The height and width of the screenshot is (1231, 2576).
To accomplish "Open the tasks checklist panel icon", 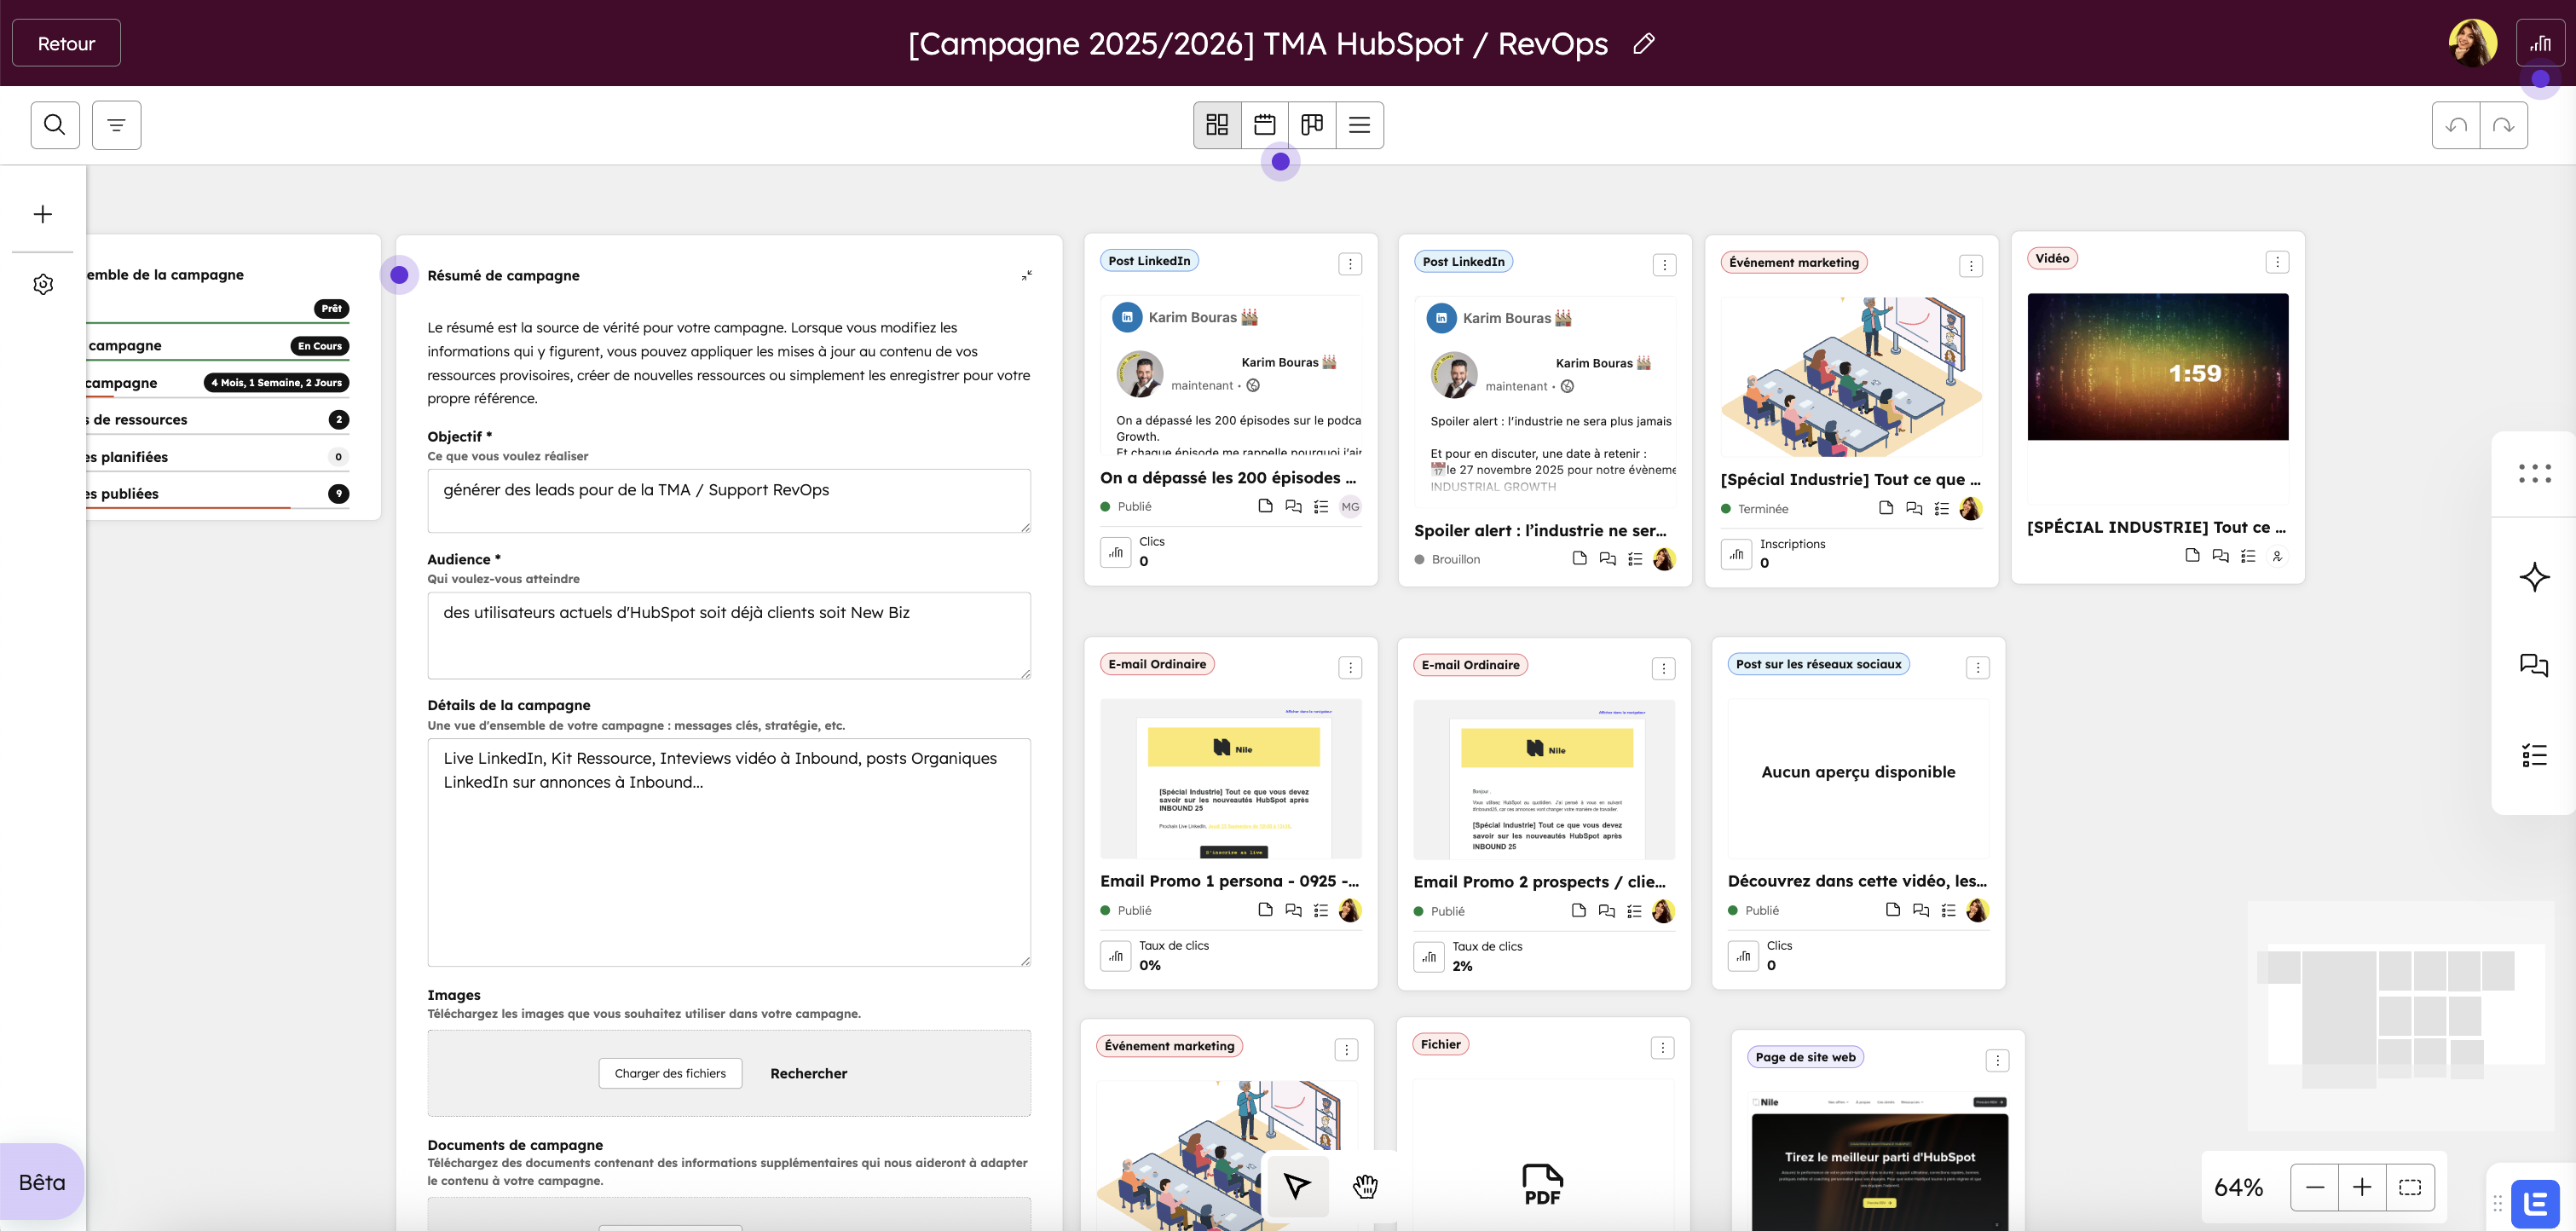I will click(2534, 755).
